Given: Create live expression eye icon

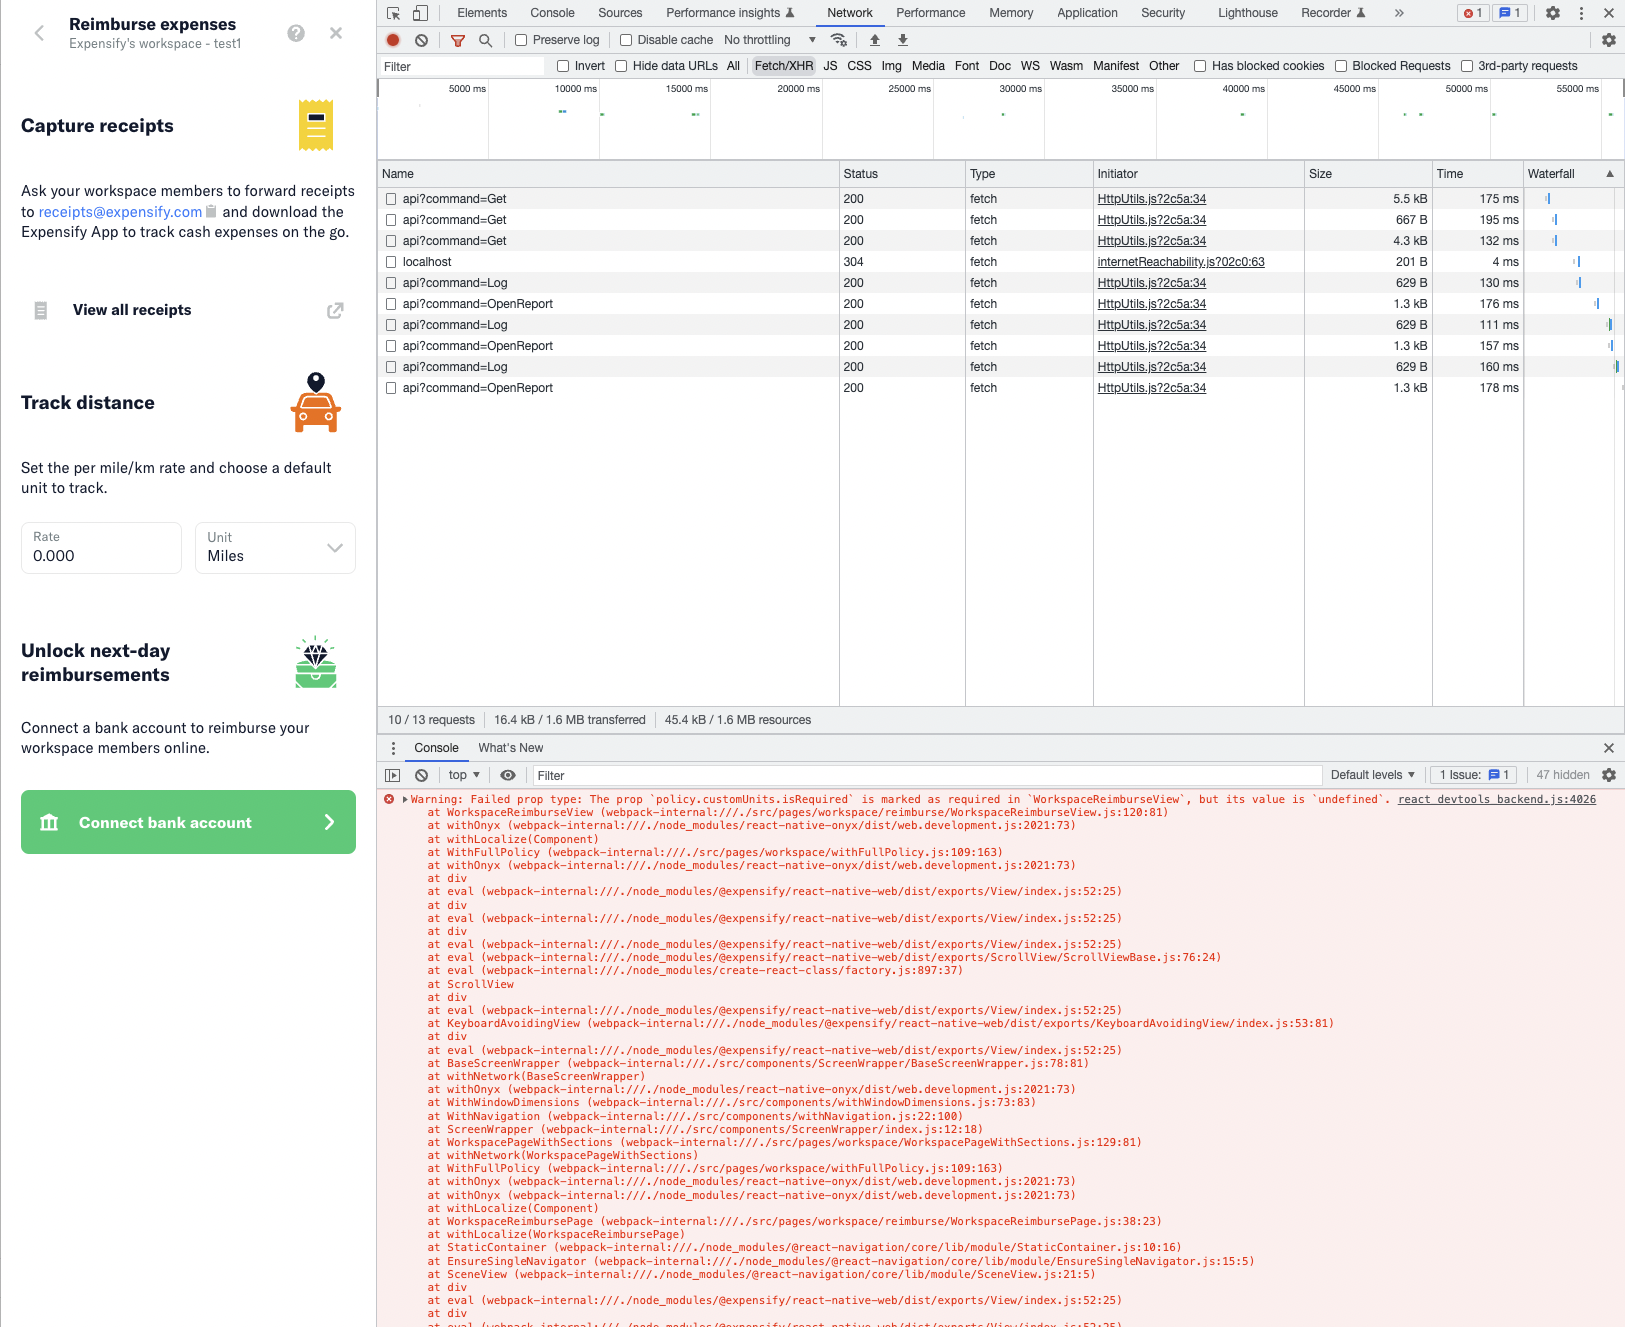Looking at the screenshot, I should 508,775.
